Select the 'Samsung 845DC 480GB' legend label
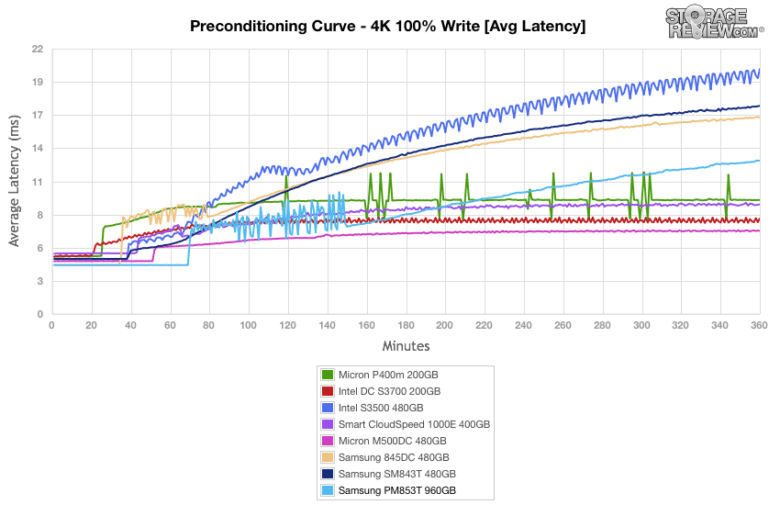The height and width of the screenshot is (516, 780). pos(393,457)
